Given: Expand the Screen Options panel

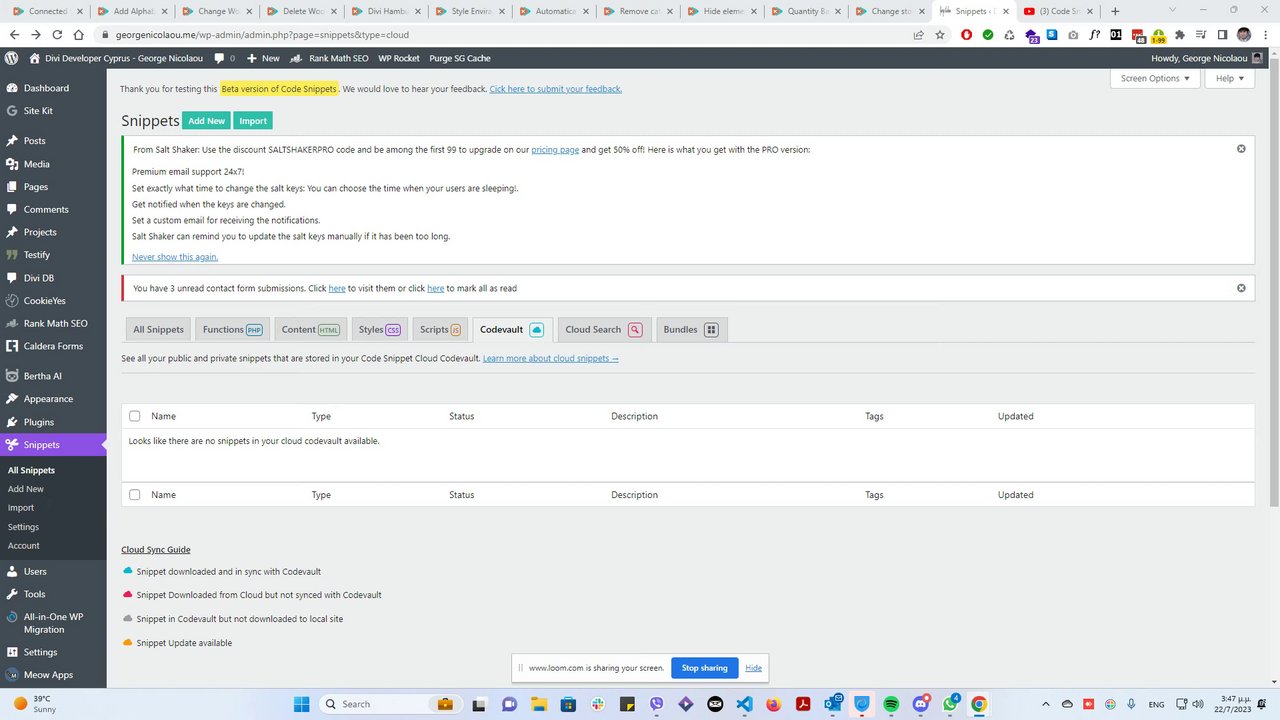Looking at the screenshot, I should (x=1155, y=78).
